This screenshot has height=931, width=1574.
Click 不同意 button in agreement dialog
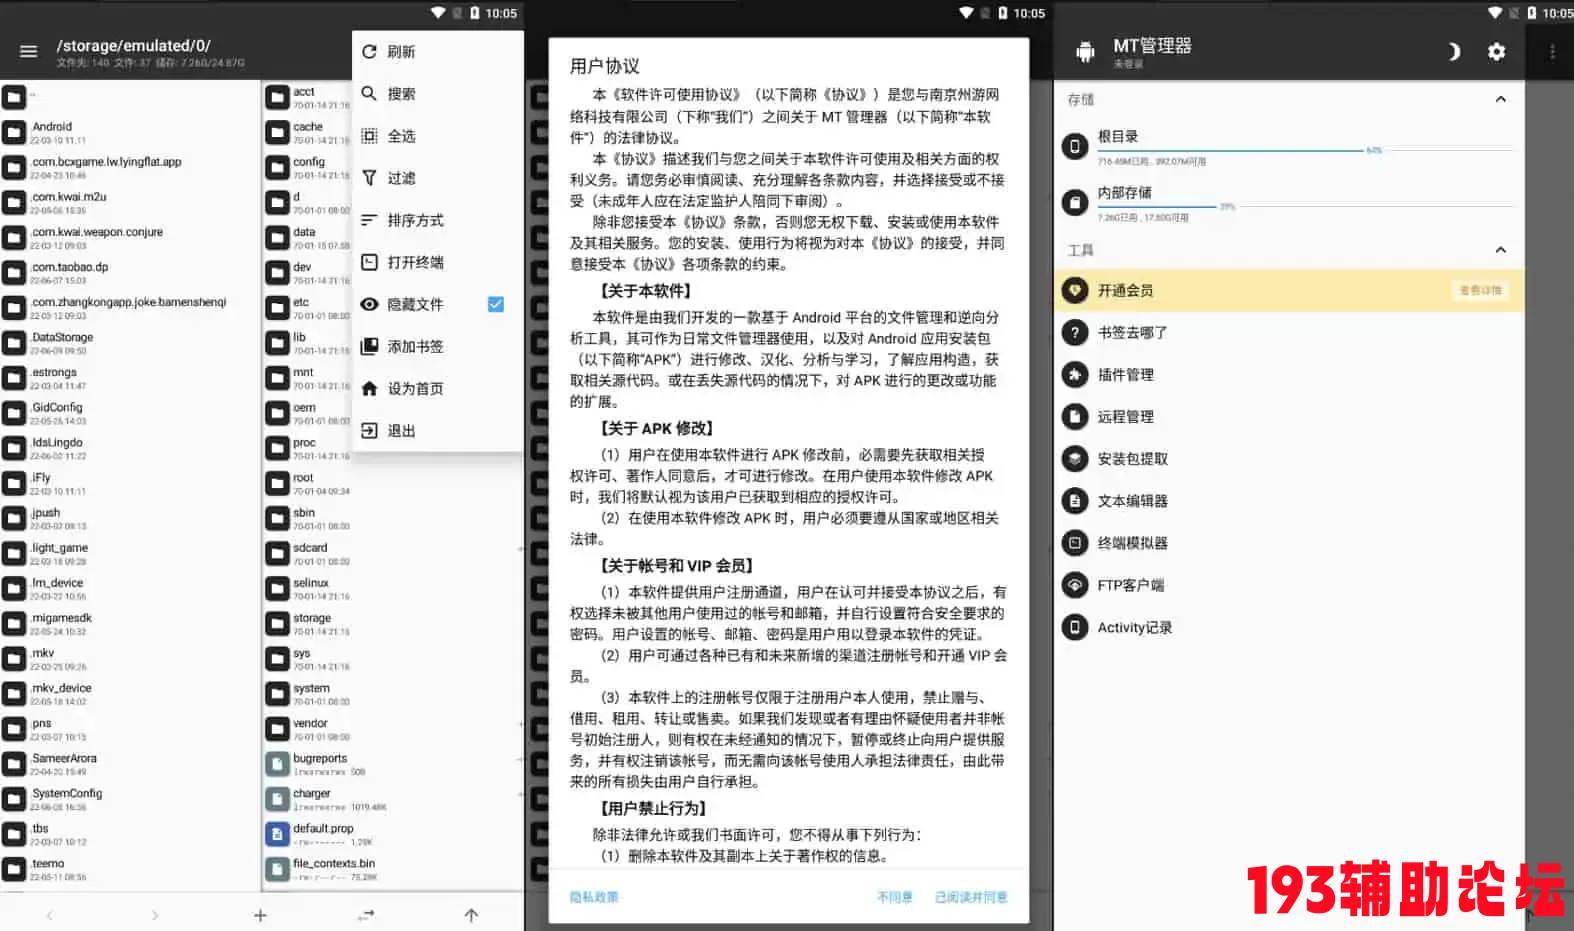895,897
